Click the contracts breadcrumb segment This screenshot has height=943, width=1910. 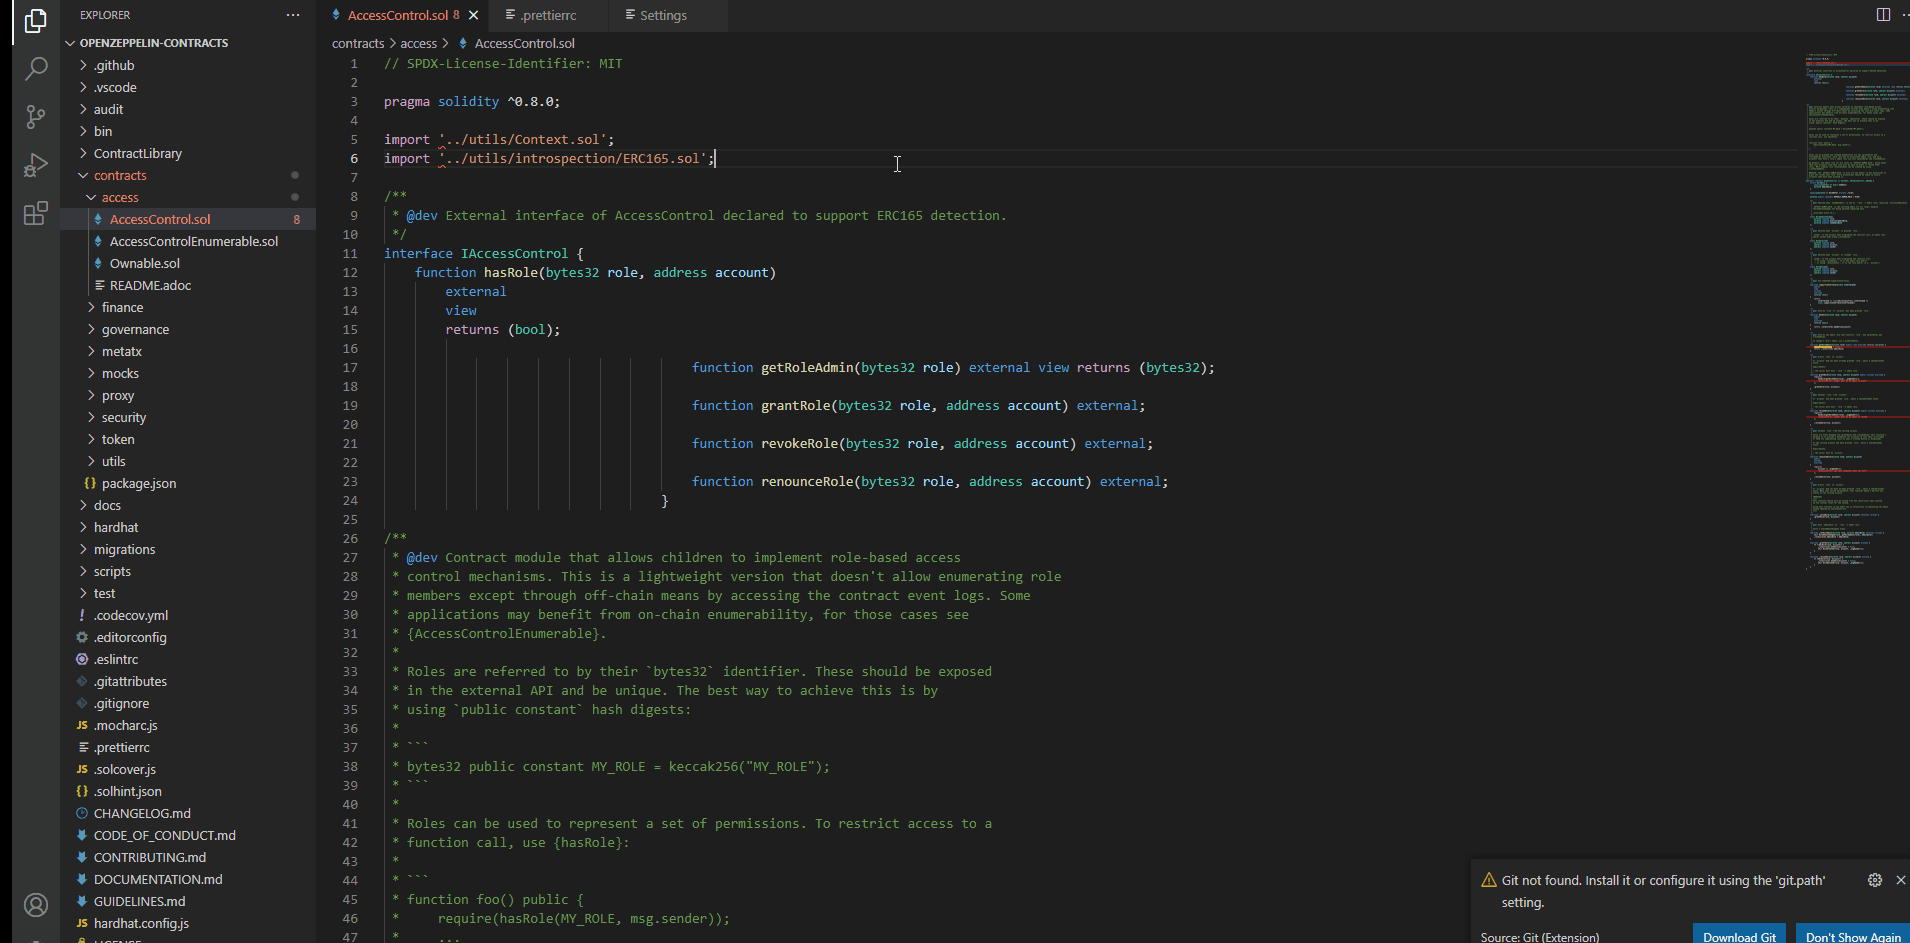[358, 43]
